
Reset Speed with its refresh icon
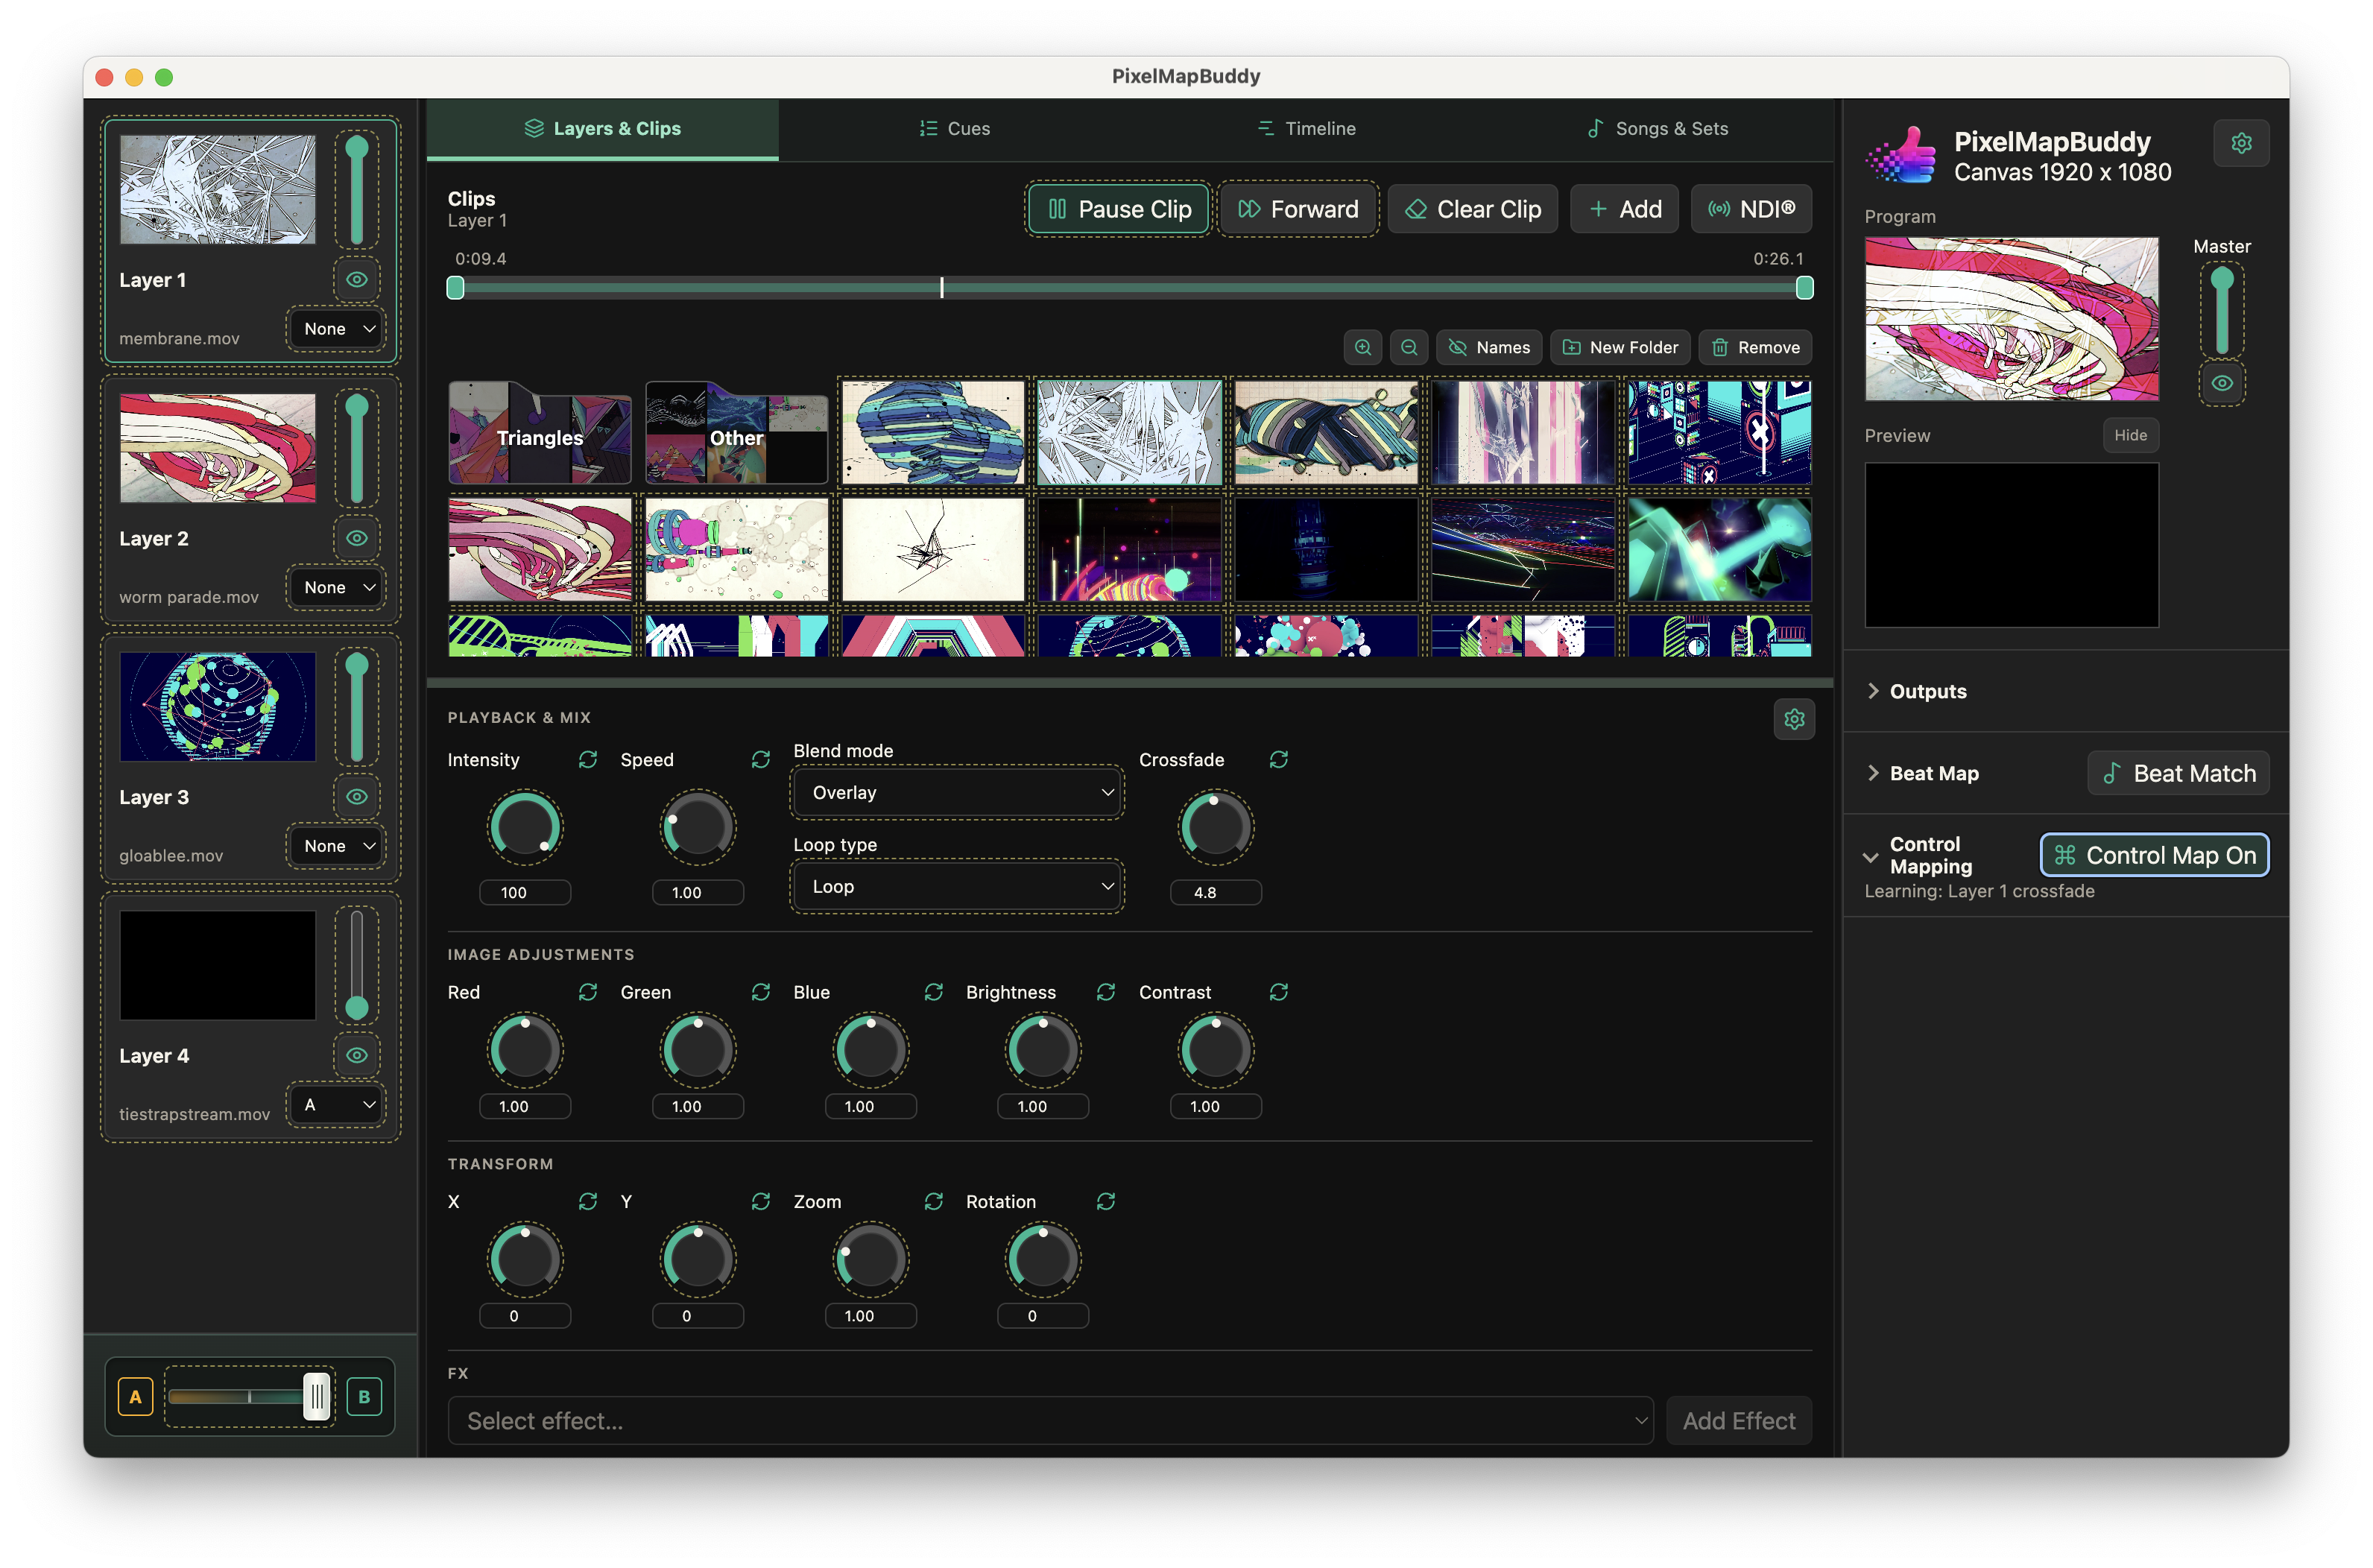[761, 760]
